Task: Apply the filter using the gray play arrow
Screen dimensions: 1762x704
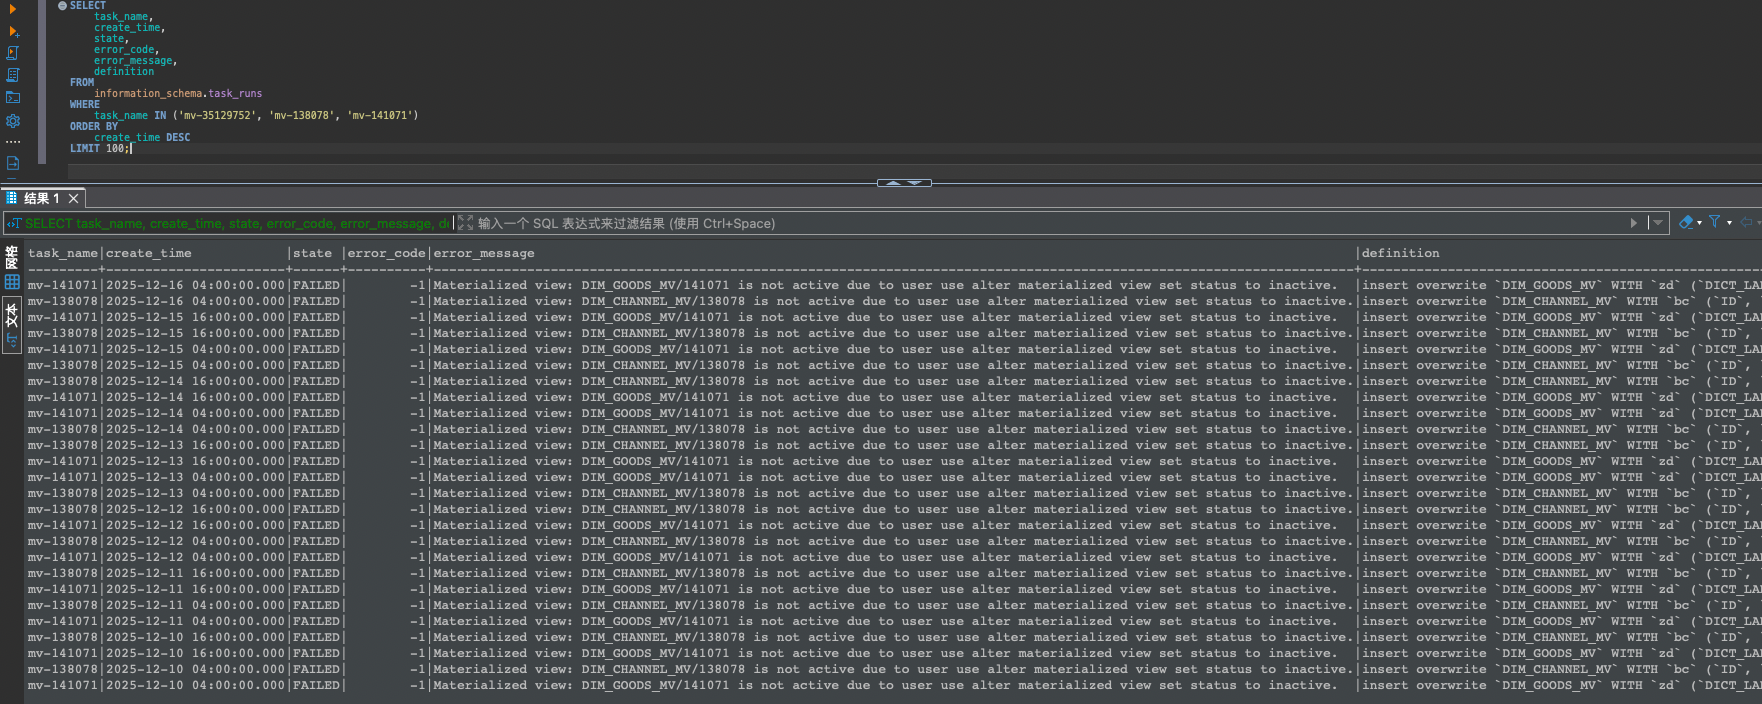Action: pos(1634,223)
